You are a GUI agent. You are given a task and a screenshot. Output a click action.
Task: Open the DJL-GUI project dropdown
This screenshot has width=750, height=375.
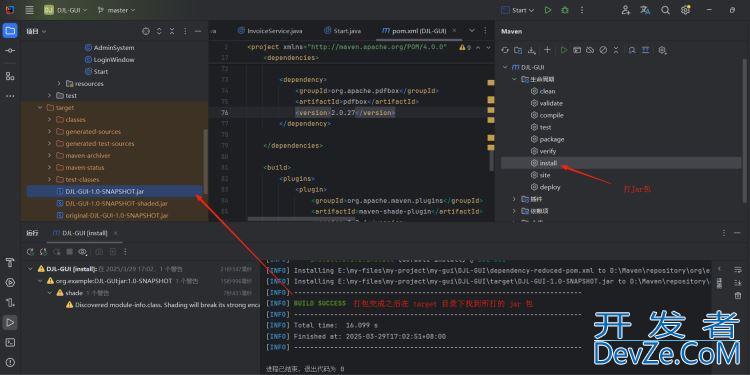point(66,10)
